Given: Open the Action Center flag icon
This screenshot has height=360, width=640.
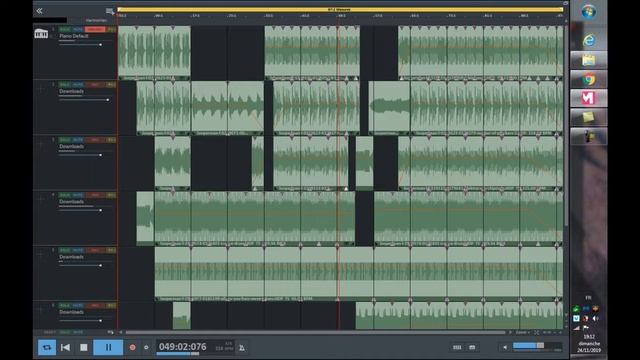Looking at the screenshot, I should coord(586,327).
